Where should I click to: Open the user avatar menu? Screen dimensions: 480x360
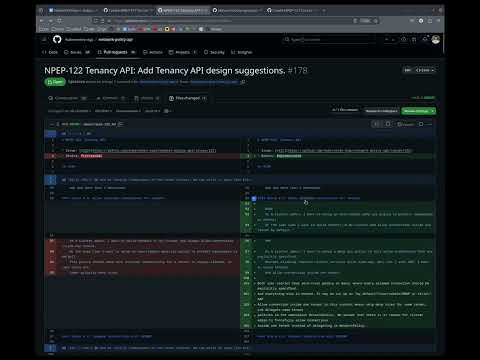click(x=436, y=39)
